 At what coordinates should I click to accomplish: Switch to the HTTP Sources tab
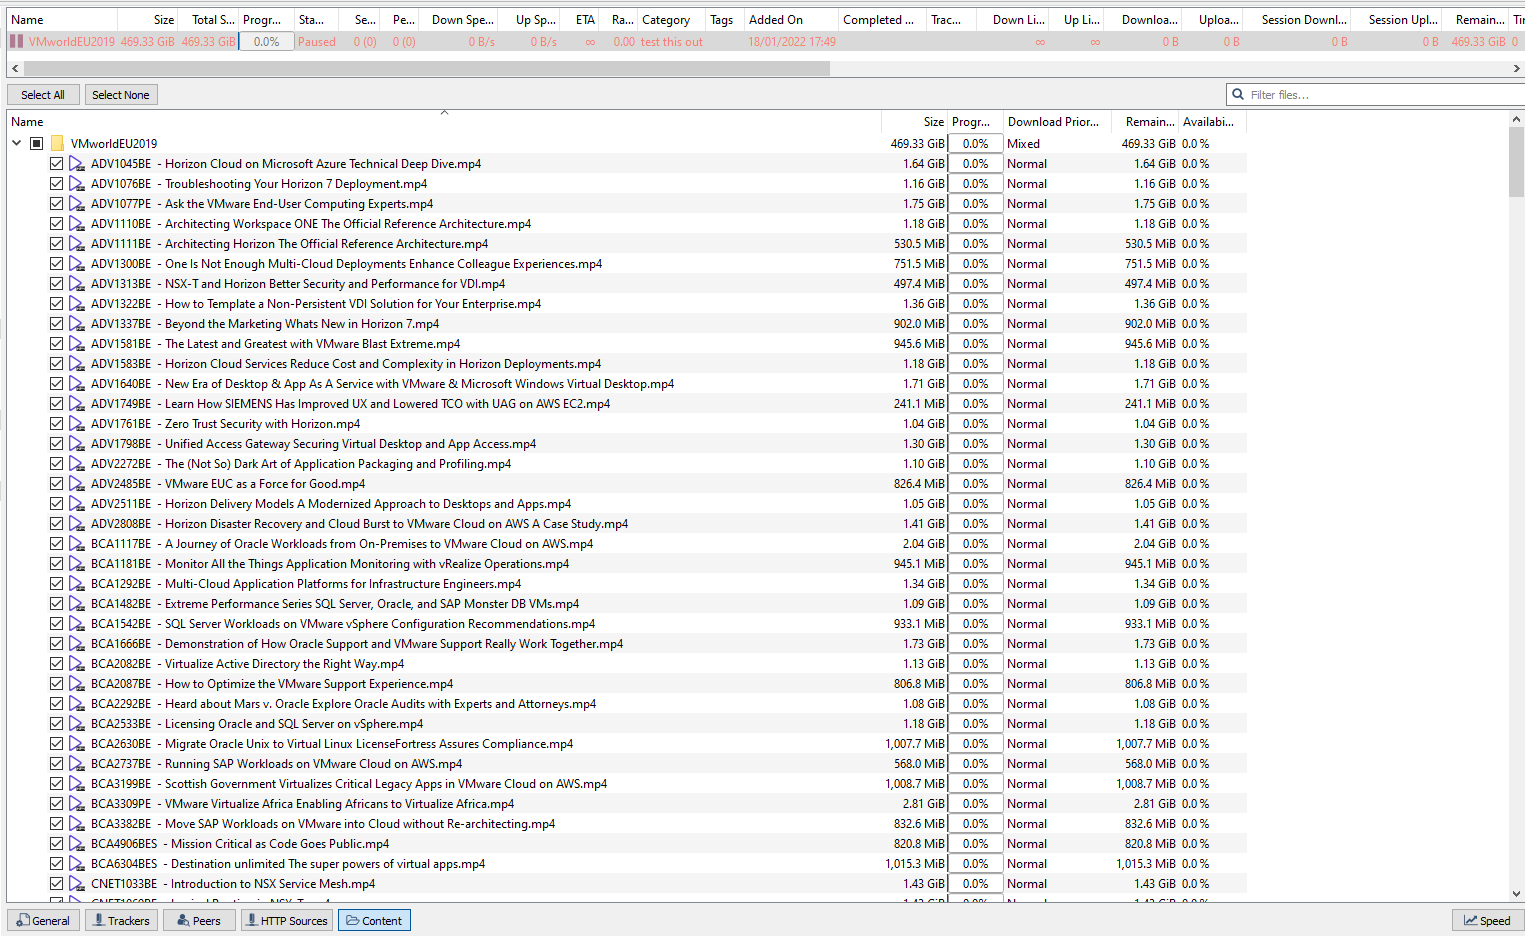click(287, 919)
